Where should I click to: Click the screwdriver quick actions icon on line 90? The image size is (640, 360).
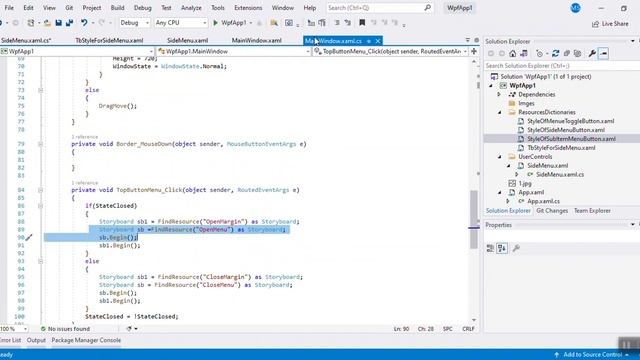coord(29,237)
